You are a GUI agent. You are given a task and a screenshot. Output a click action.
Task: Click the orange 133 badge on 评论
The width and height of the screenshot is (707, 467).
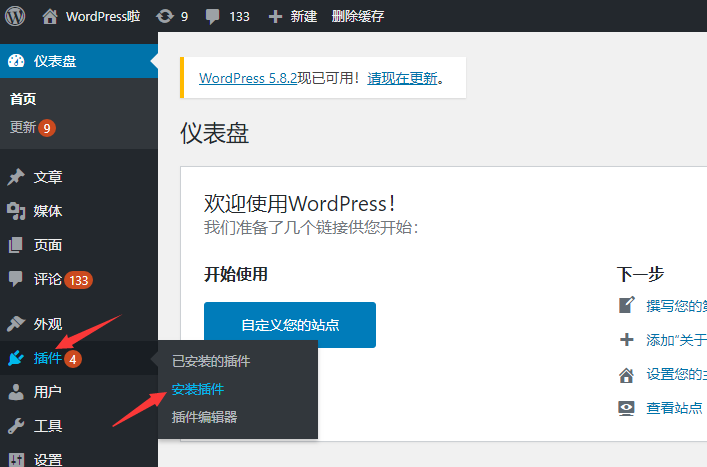coord(78,280)
